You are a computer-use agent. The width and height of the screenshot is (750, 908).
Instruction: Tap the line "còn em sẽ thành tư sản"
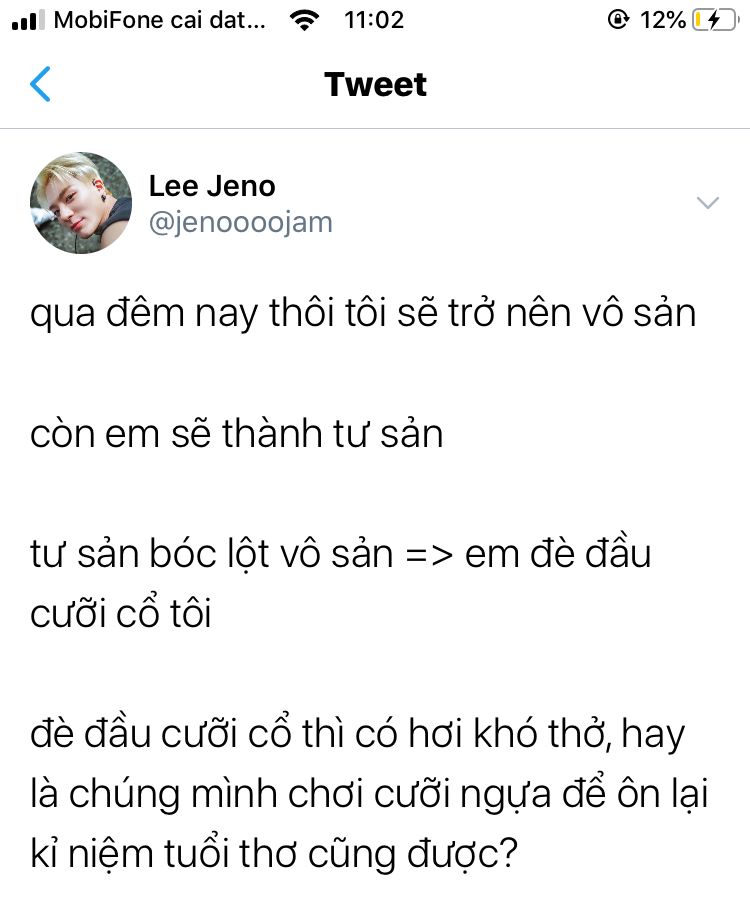237,434
